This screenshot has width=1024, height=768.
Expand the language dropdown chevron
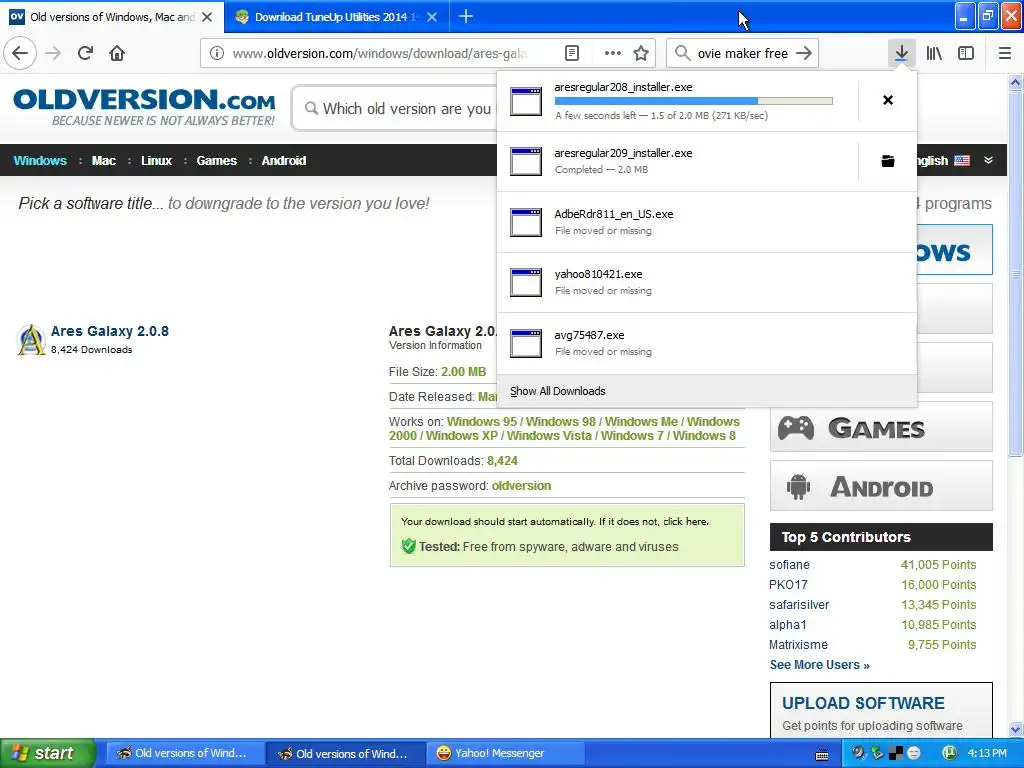[x=988, y=160]
